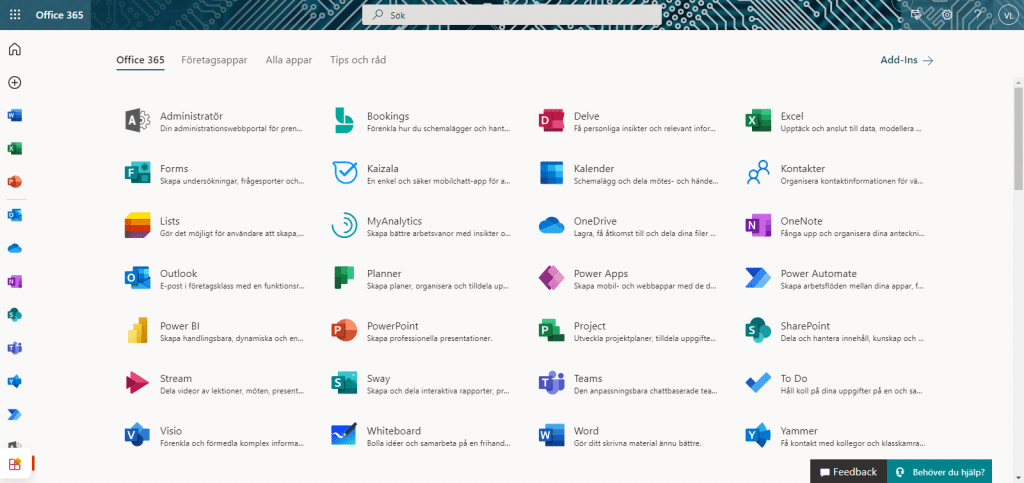Launch the Stream app icon
The image size is (1024, 483).
coord(137,383)
